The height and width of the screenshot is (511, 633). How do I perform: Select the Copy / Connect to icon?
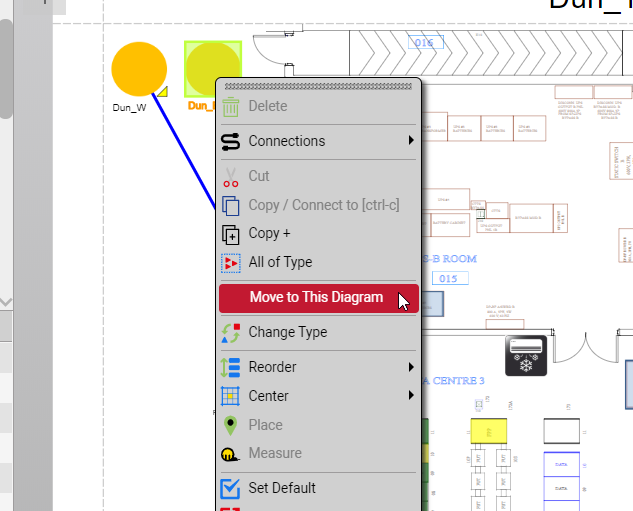click(231, 206)
